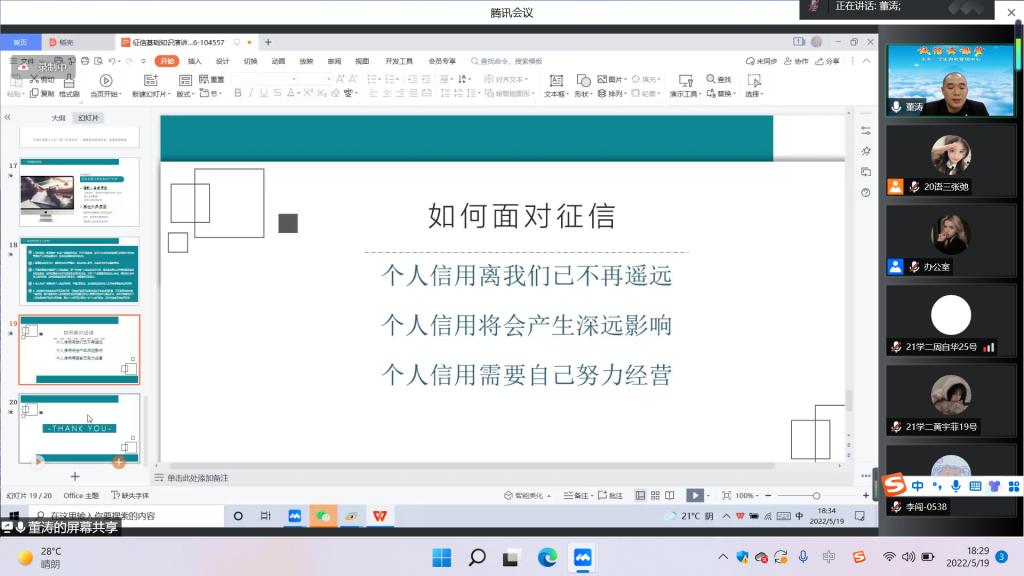
Task: Collapse the slide panel with double chevron
Action: coord(7,118)
